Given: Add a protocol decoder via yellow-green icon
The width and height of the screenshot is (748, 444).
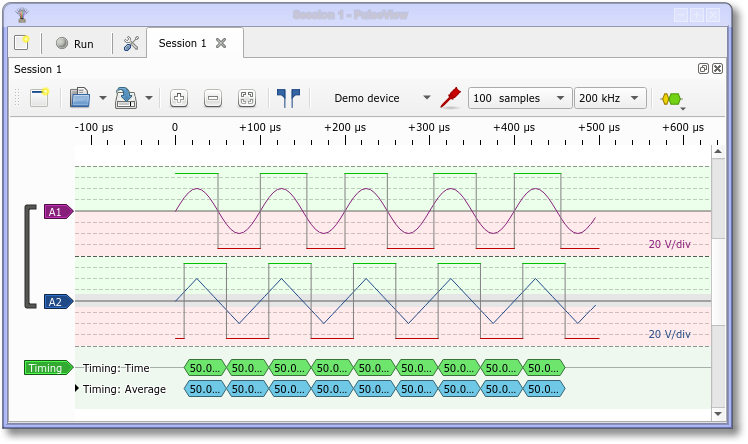Looking at the screenshot, I should click(x=672, y=99).
